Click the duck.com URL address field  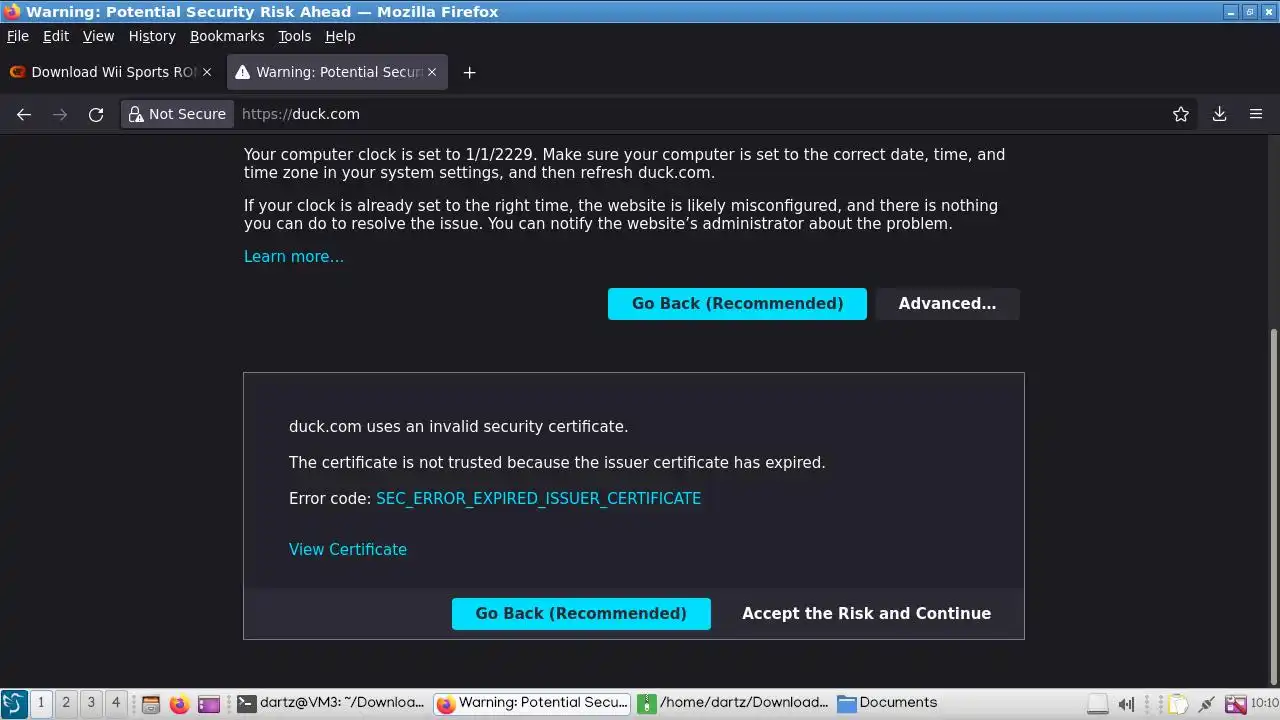coord(700,114)
